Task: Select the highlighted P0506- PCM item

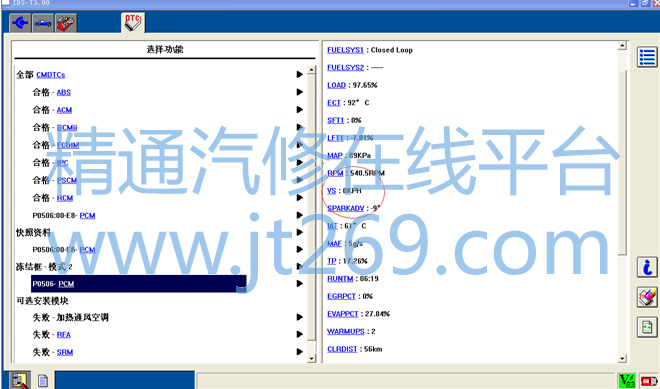Action: (138, 284)
